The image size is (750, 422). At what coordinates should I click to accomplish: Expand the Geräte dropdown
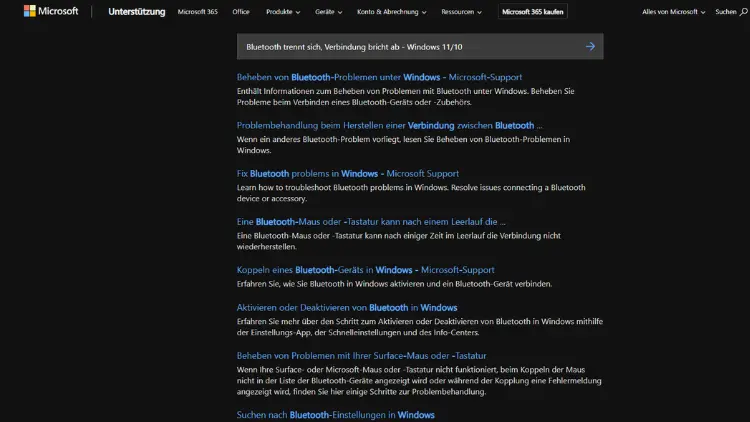pyautogui.click(x=329, y=11)
